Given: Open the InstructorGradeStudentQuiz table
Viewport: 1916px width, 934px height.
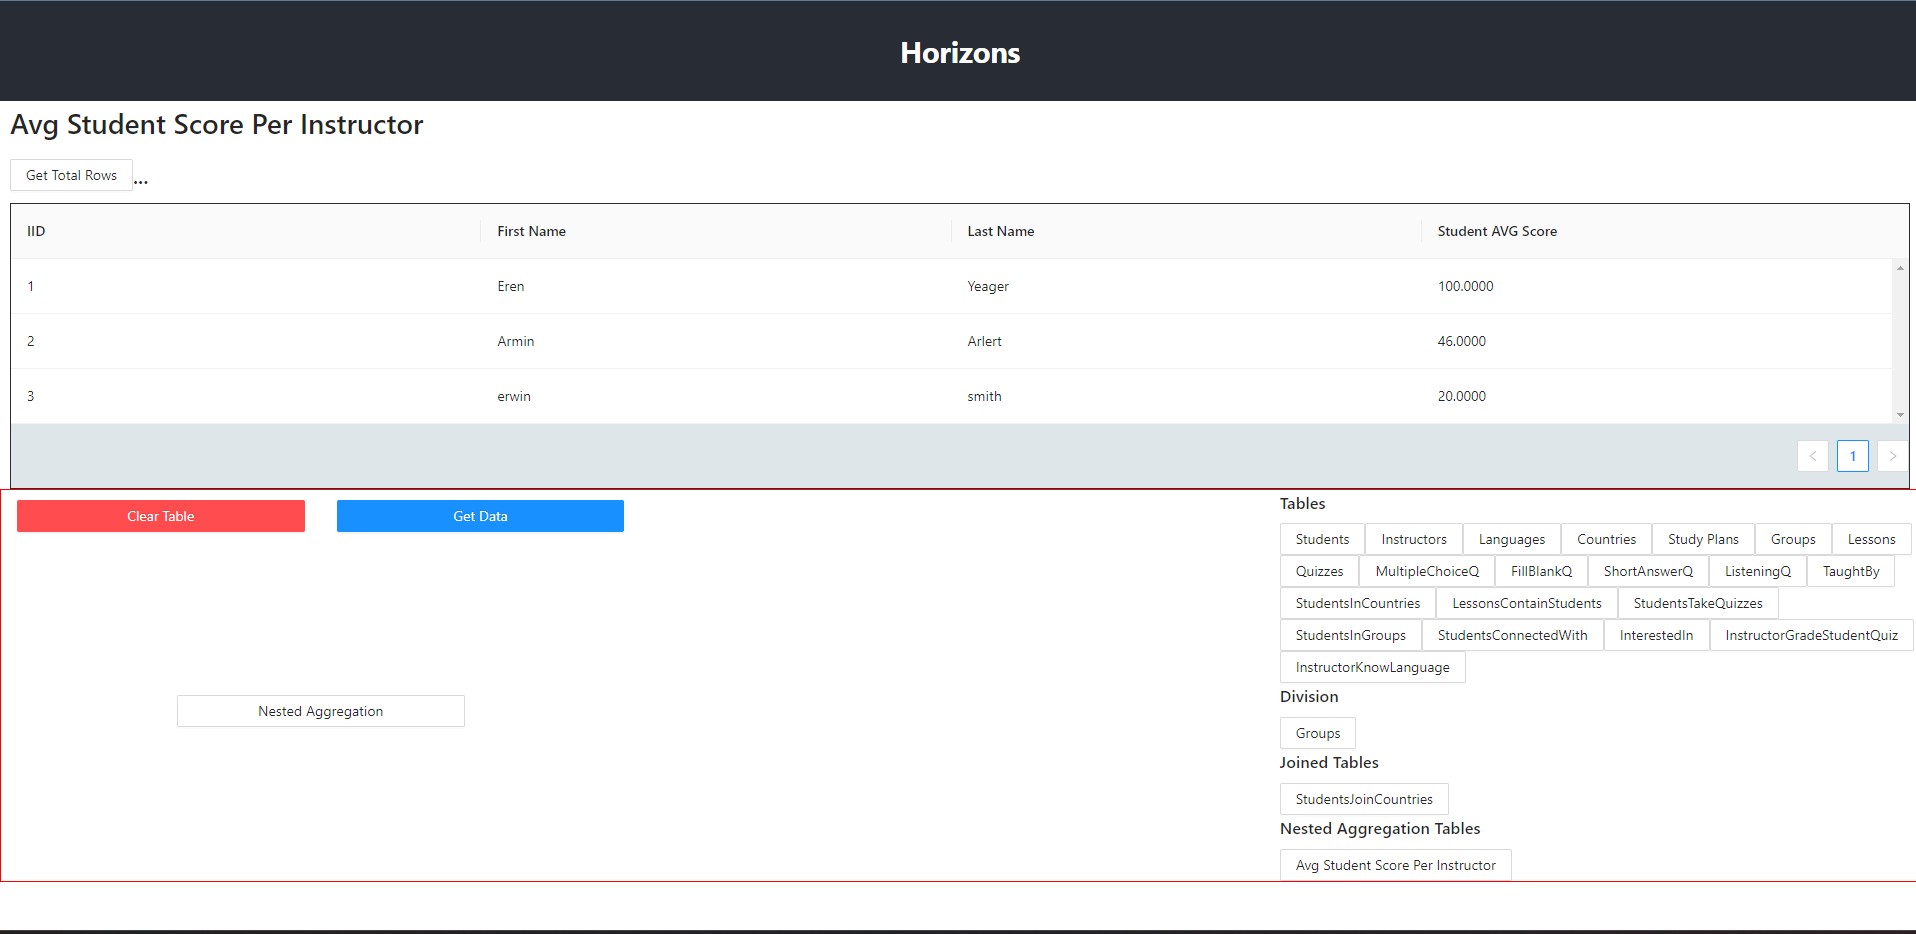Looking at the screenshot, I should (x=1810, y=635).
